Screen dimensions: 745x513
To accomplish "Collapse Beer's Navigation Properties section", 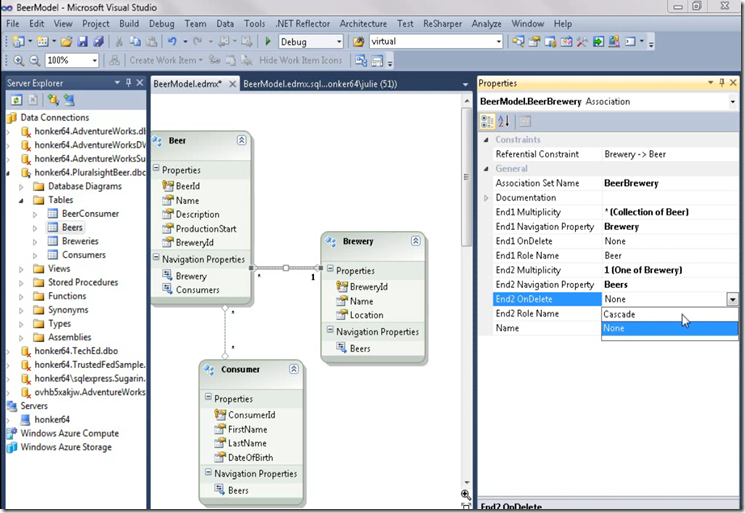I will pyautogui.click(x=156, y=258).
